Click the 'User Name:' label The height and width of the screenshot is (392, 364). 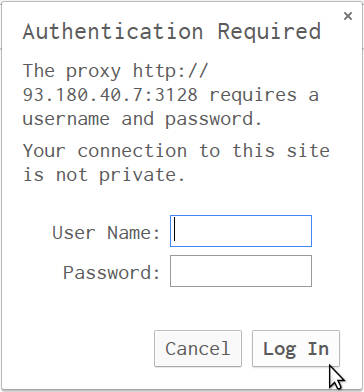pyautogui.click(x=106, y=232)
